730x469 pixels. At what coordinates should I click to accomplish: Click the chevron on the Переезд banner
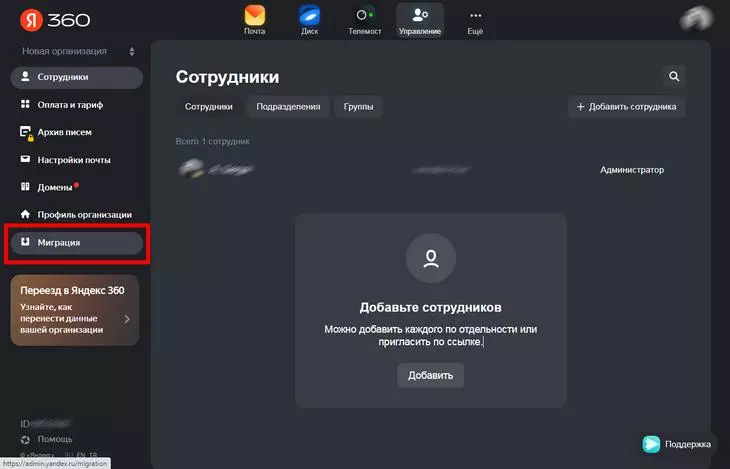click(127, 319)
